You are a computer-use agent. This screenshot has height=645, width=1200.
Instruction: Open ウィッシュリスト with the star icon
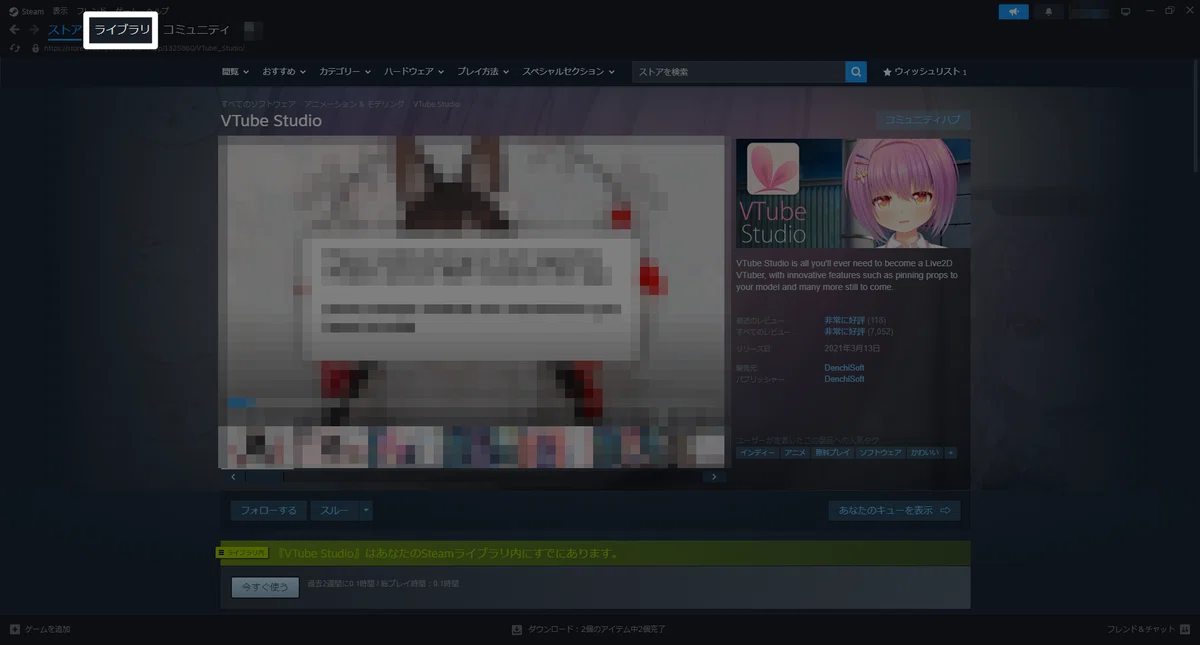coord(924,72)
